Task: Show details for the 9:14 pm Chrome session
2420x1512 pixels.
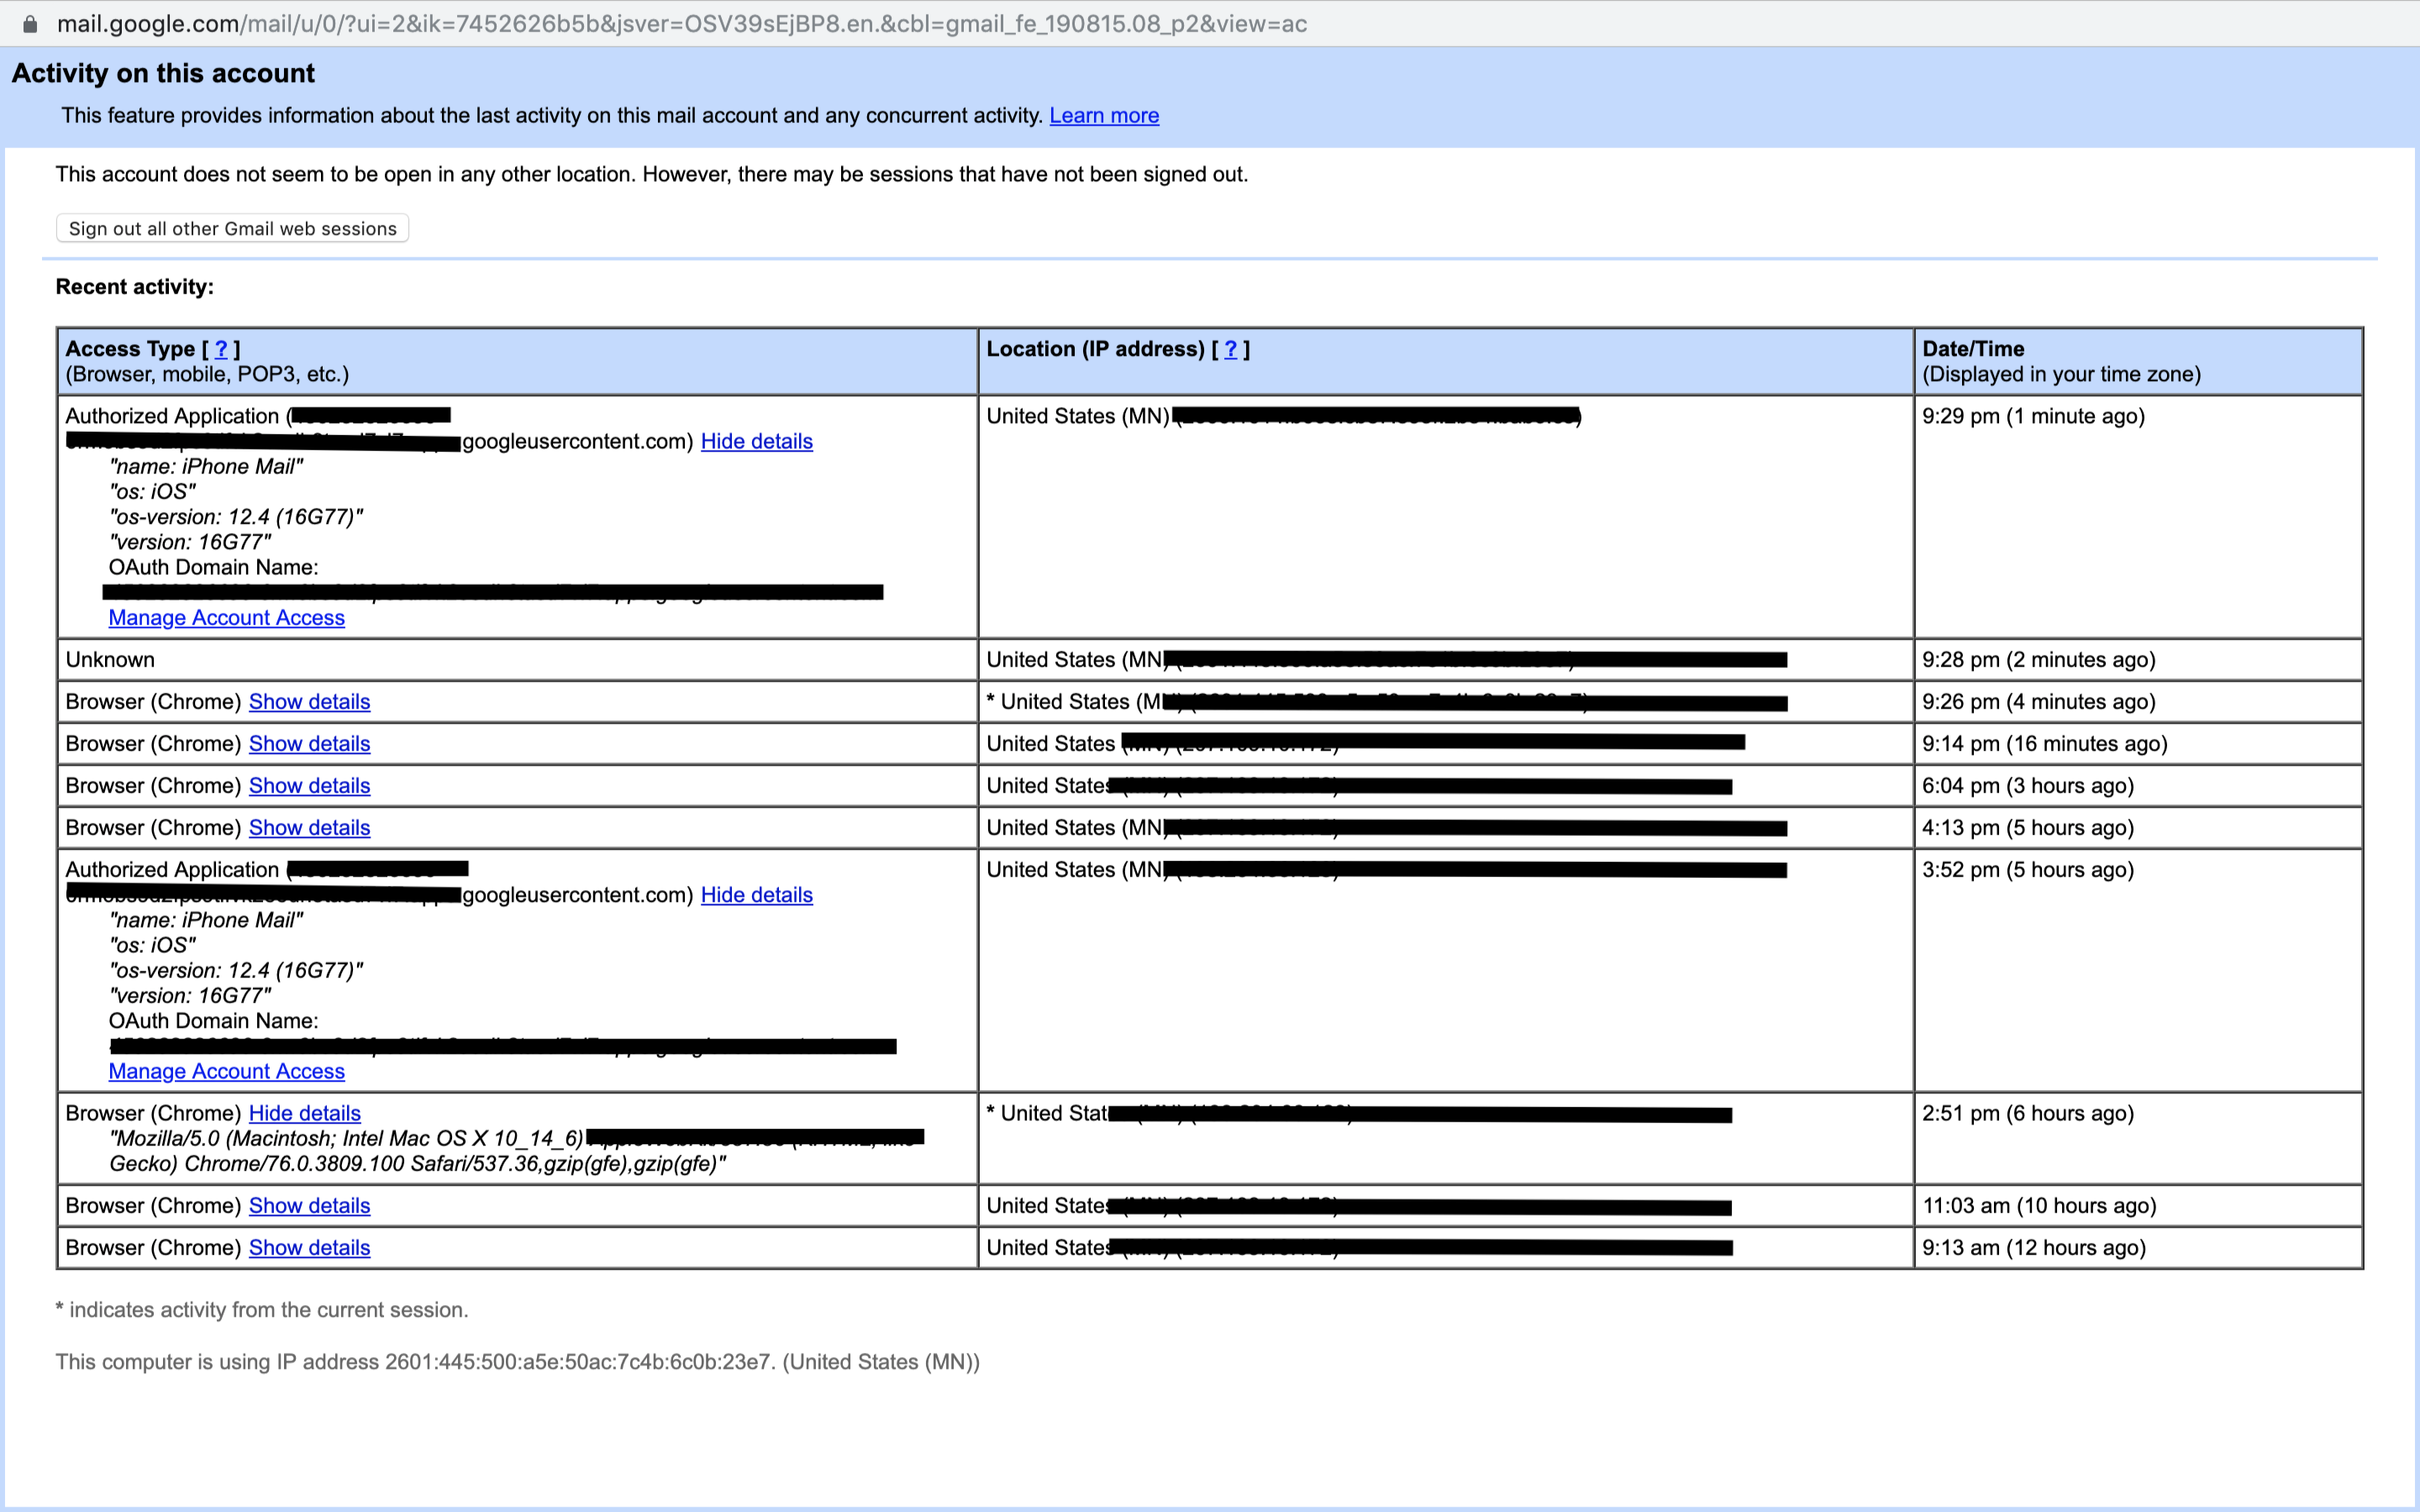Action: pyautogui.click(x=309, y=743)
